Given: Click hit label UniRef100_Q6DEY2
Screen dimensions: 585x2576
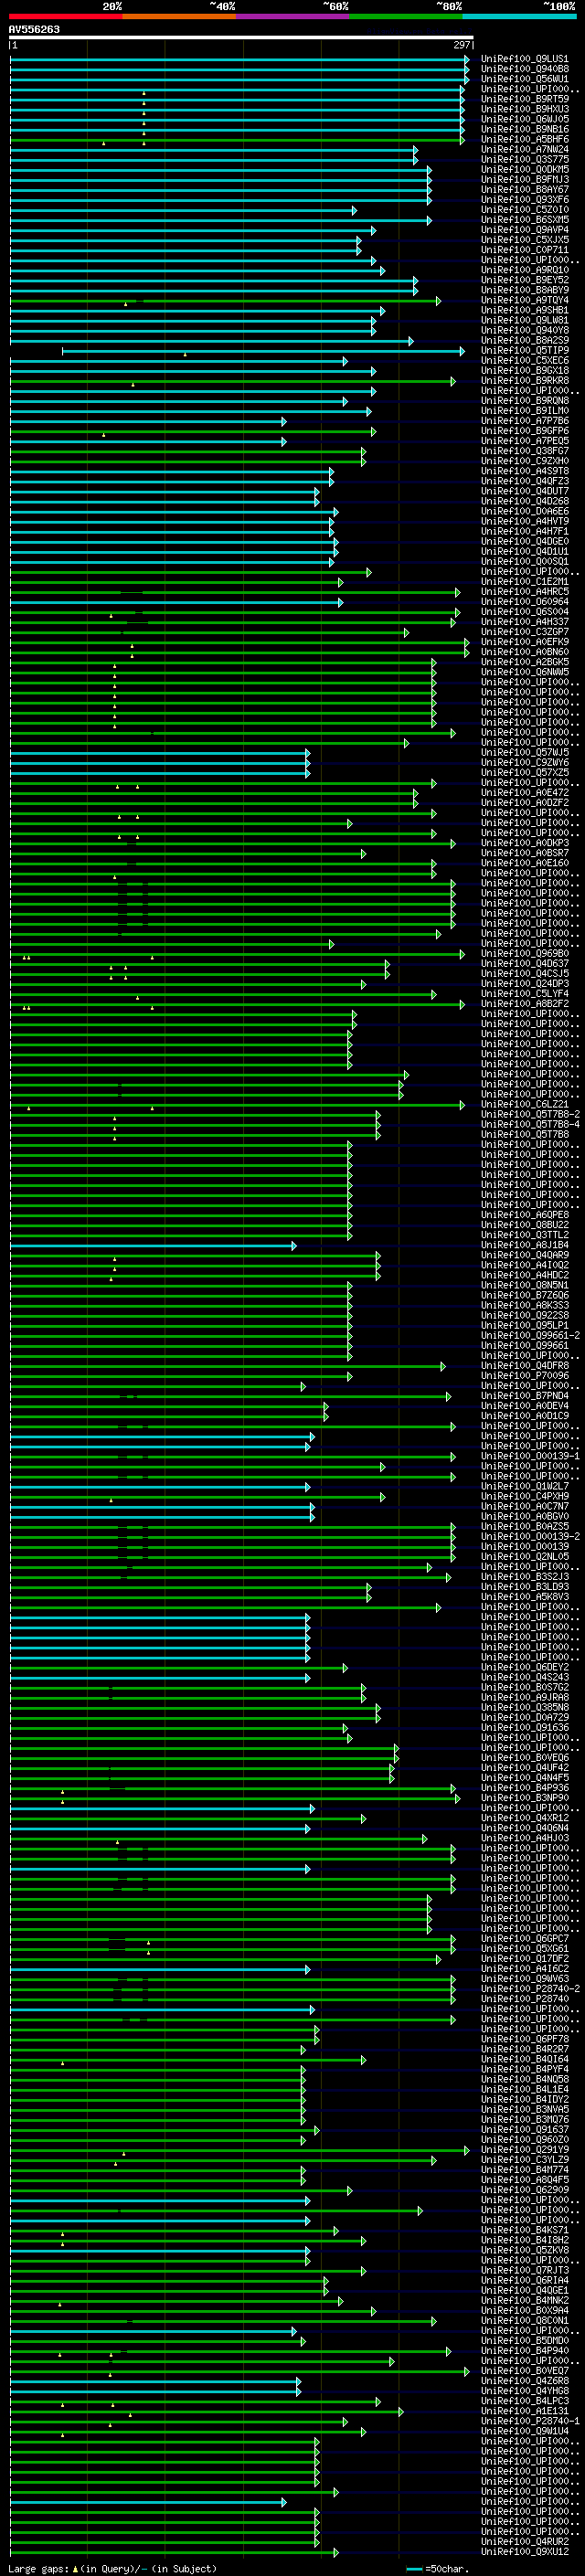Looking at the screenshot, I should point(524,1668).
